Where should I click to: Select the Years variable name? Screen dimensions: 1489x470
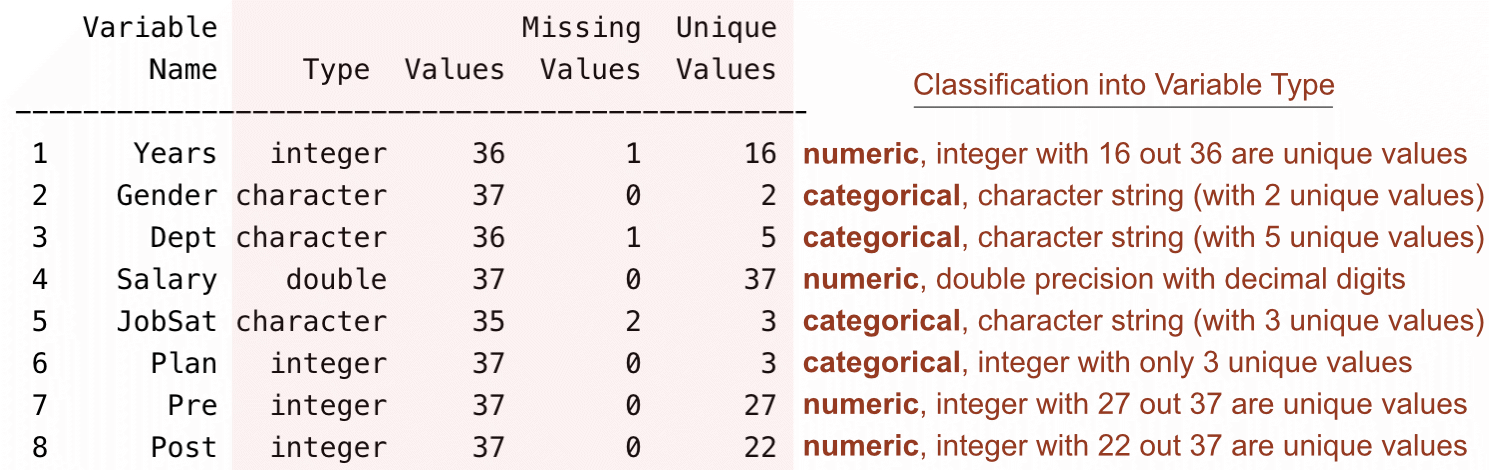175,154
